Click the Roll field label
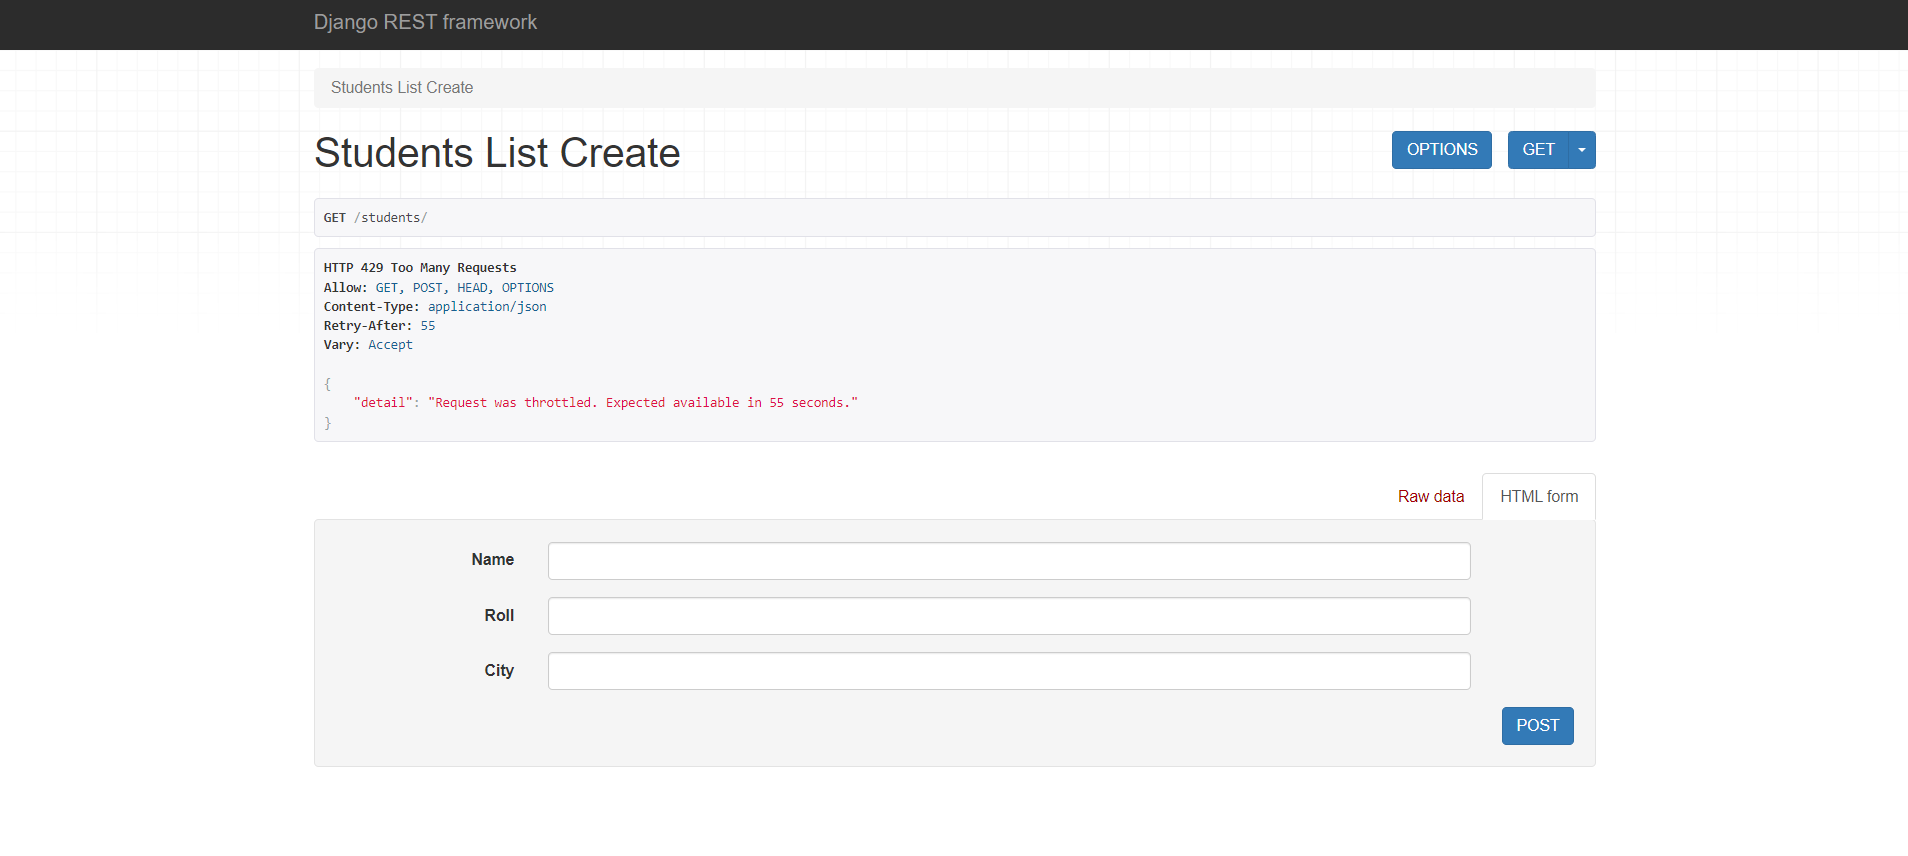 [x=499, y=616]
